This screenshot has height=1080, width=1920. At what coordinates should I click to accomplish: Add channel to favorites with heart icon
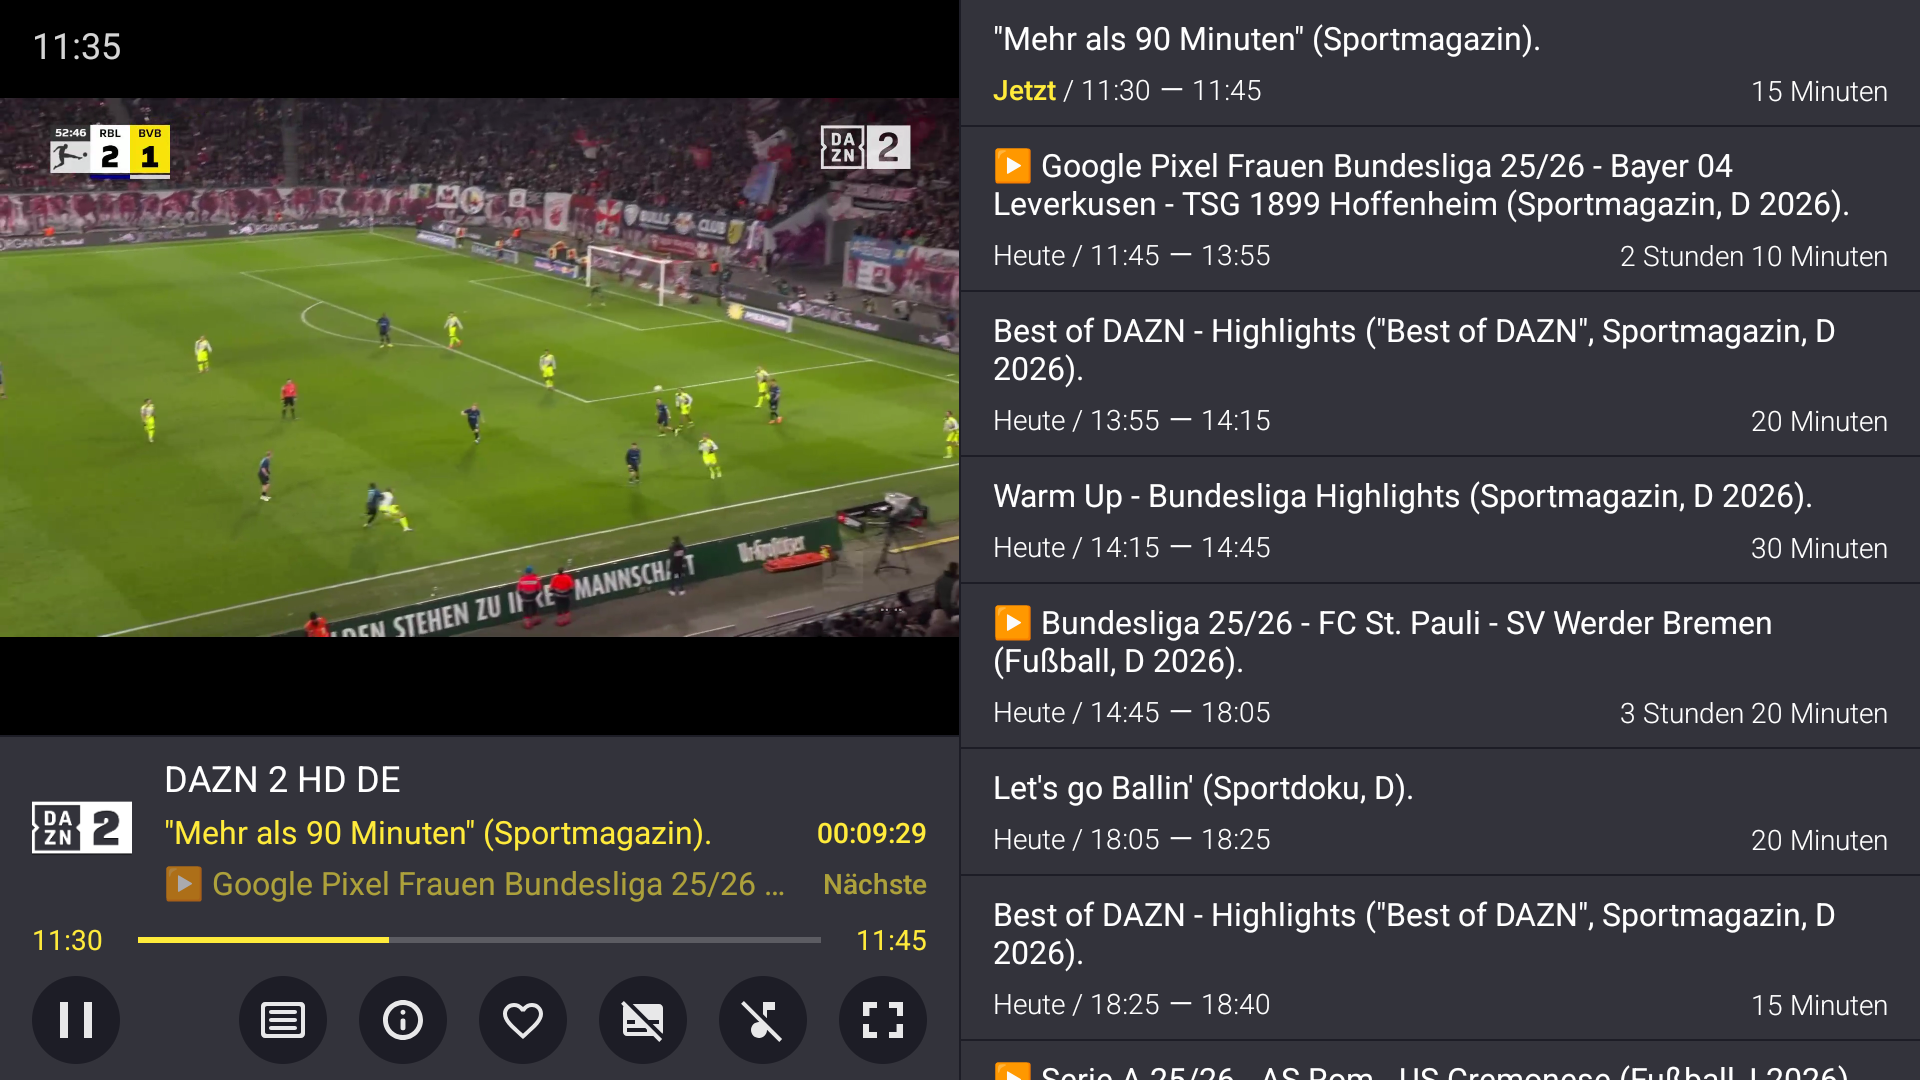pyautogui.click(x=523, y=1020)
